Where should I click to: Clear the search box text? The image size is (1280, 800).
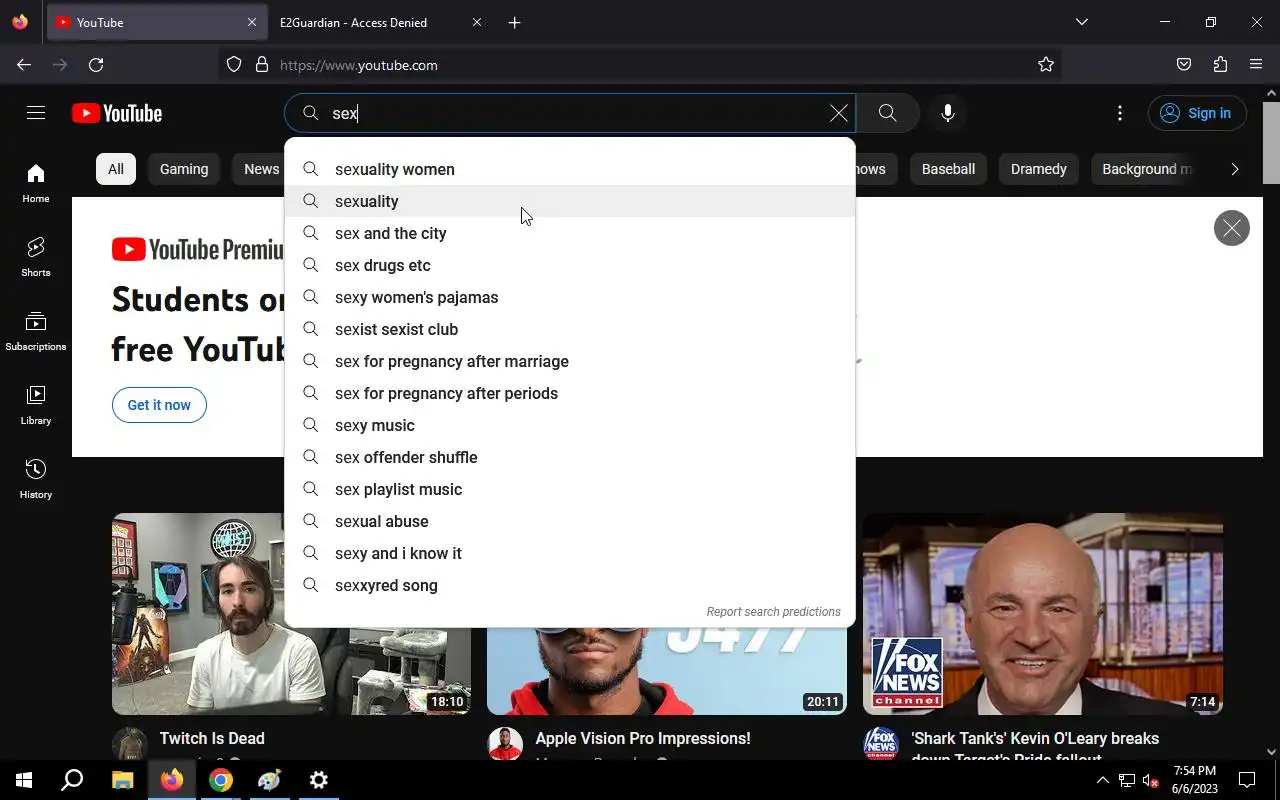tap(839, 113)
